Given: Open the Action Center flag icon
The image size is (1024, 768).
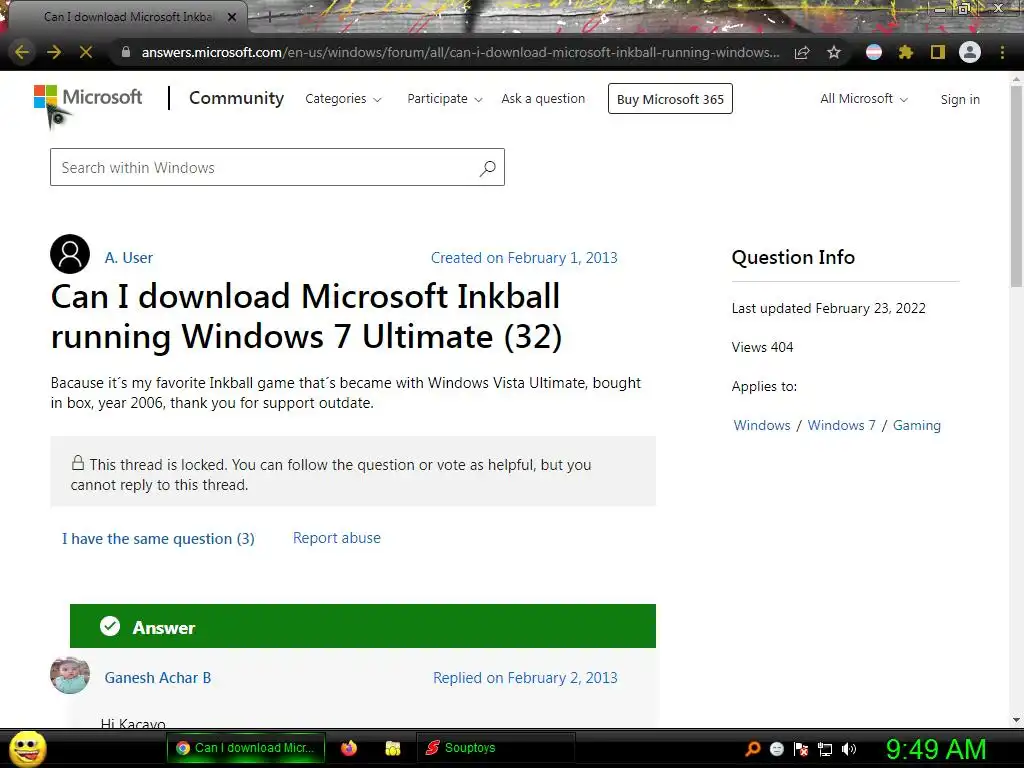Looking at the screenshot, I should click(801, 748).
